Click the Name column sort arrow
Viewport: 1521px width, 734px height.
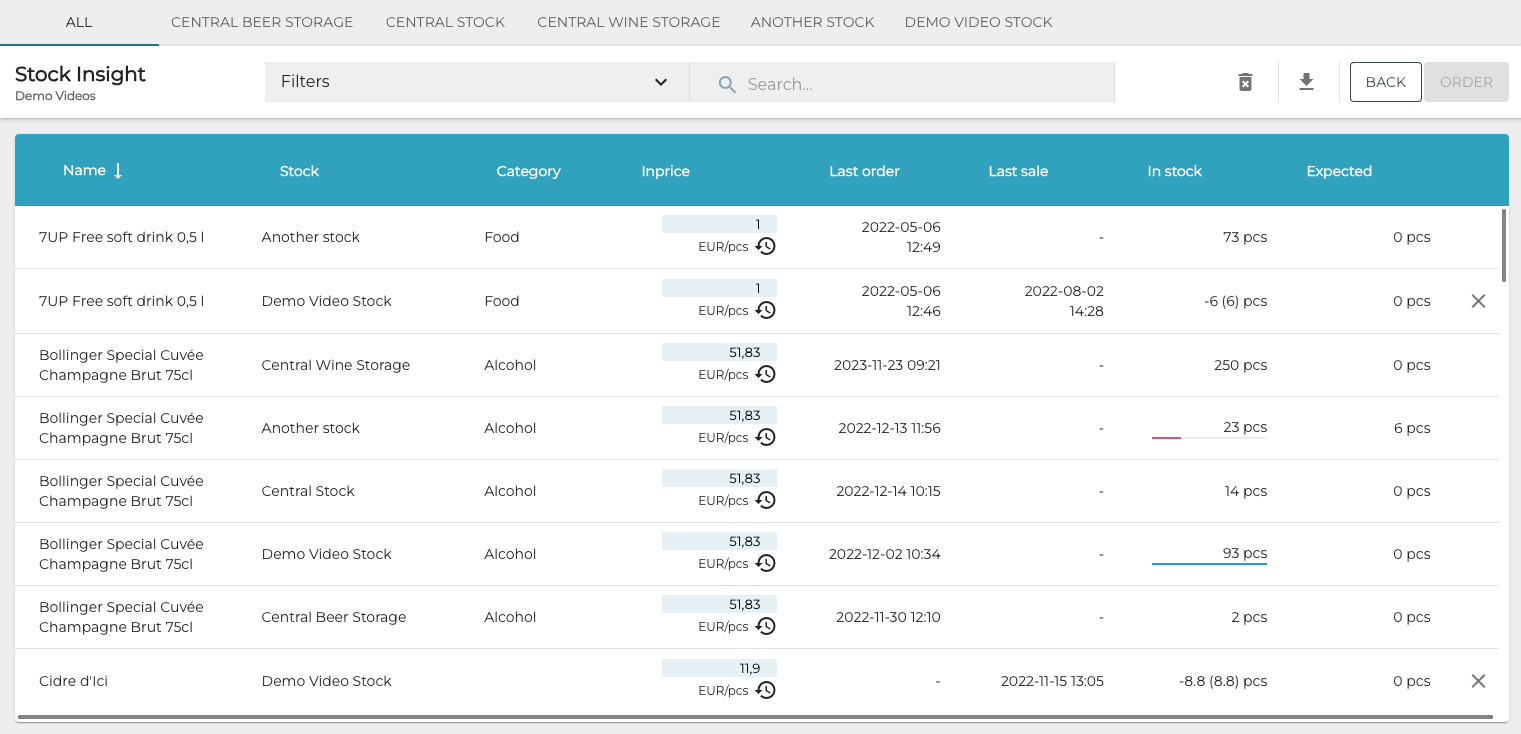point(118,171)
